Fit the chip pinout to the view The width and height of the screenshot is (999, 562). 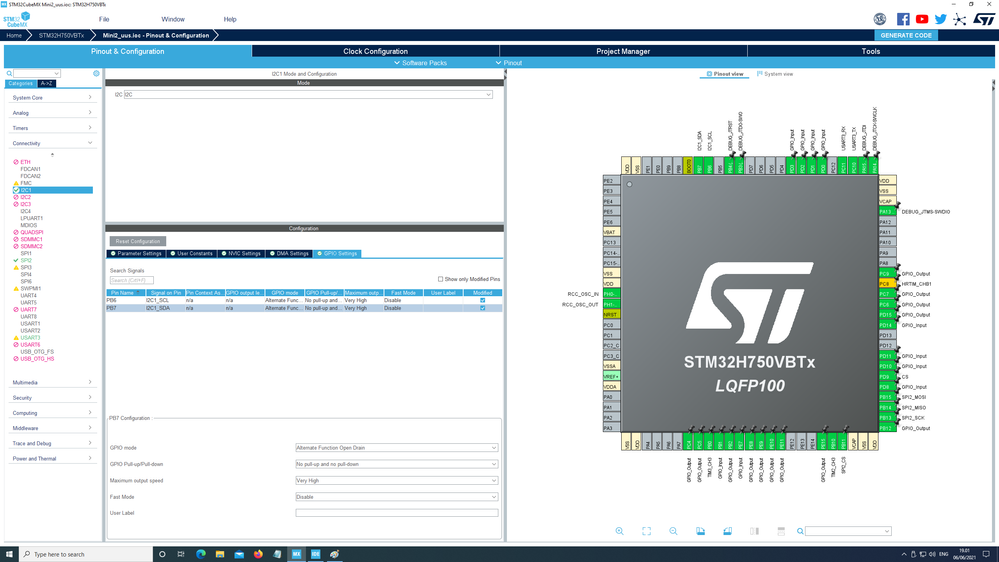646,531
